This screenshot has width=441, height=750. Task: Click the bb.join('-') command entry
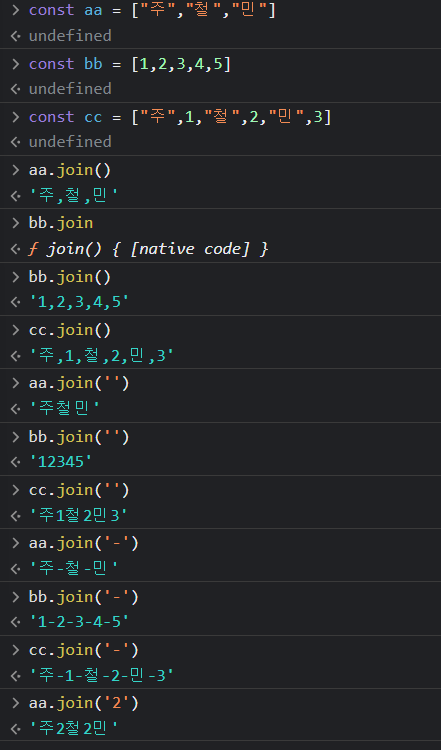84,597
